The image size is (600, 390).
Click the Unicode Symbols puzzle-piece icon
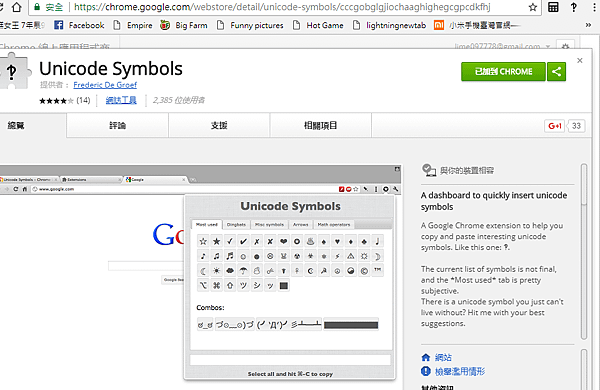coord(14,72)
